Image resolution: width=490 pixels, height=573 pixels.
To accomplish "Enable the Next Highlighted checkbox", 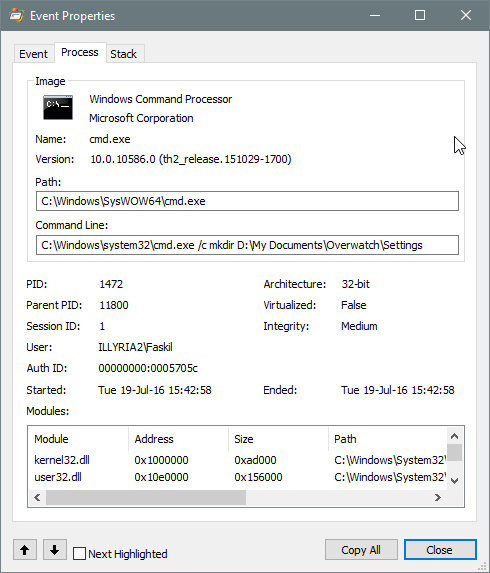I will pos(79,554).
